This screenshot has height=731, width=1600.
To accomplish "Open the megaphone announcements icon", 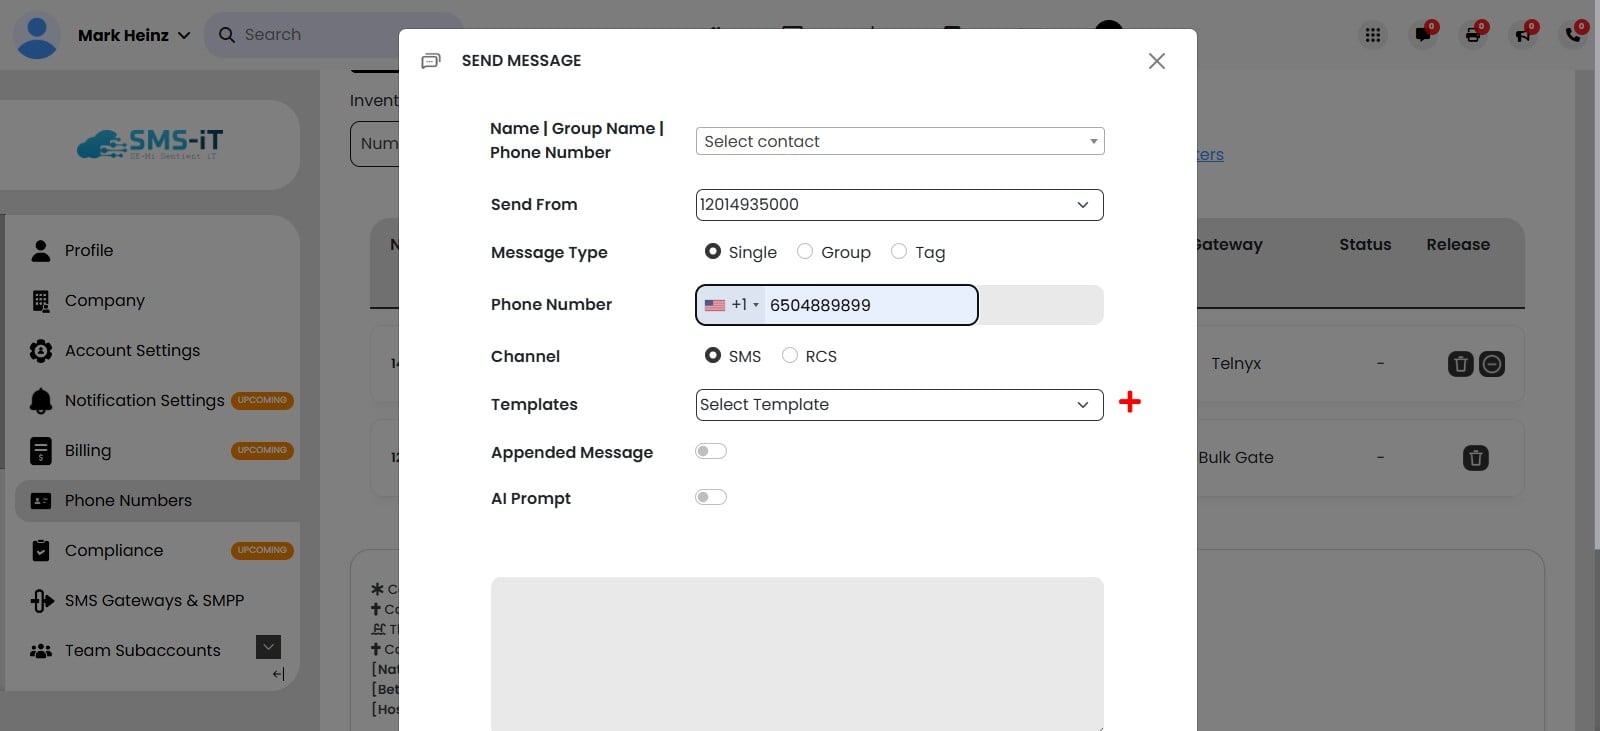I will click(x=1523, y=35).
